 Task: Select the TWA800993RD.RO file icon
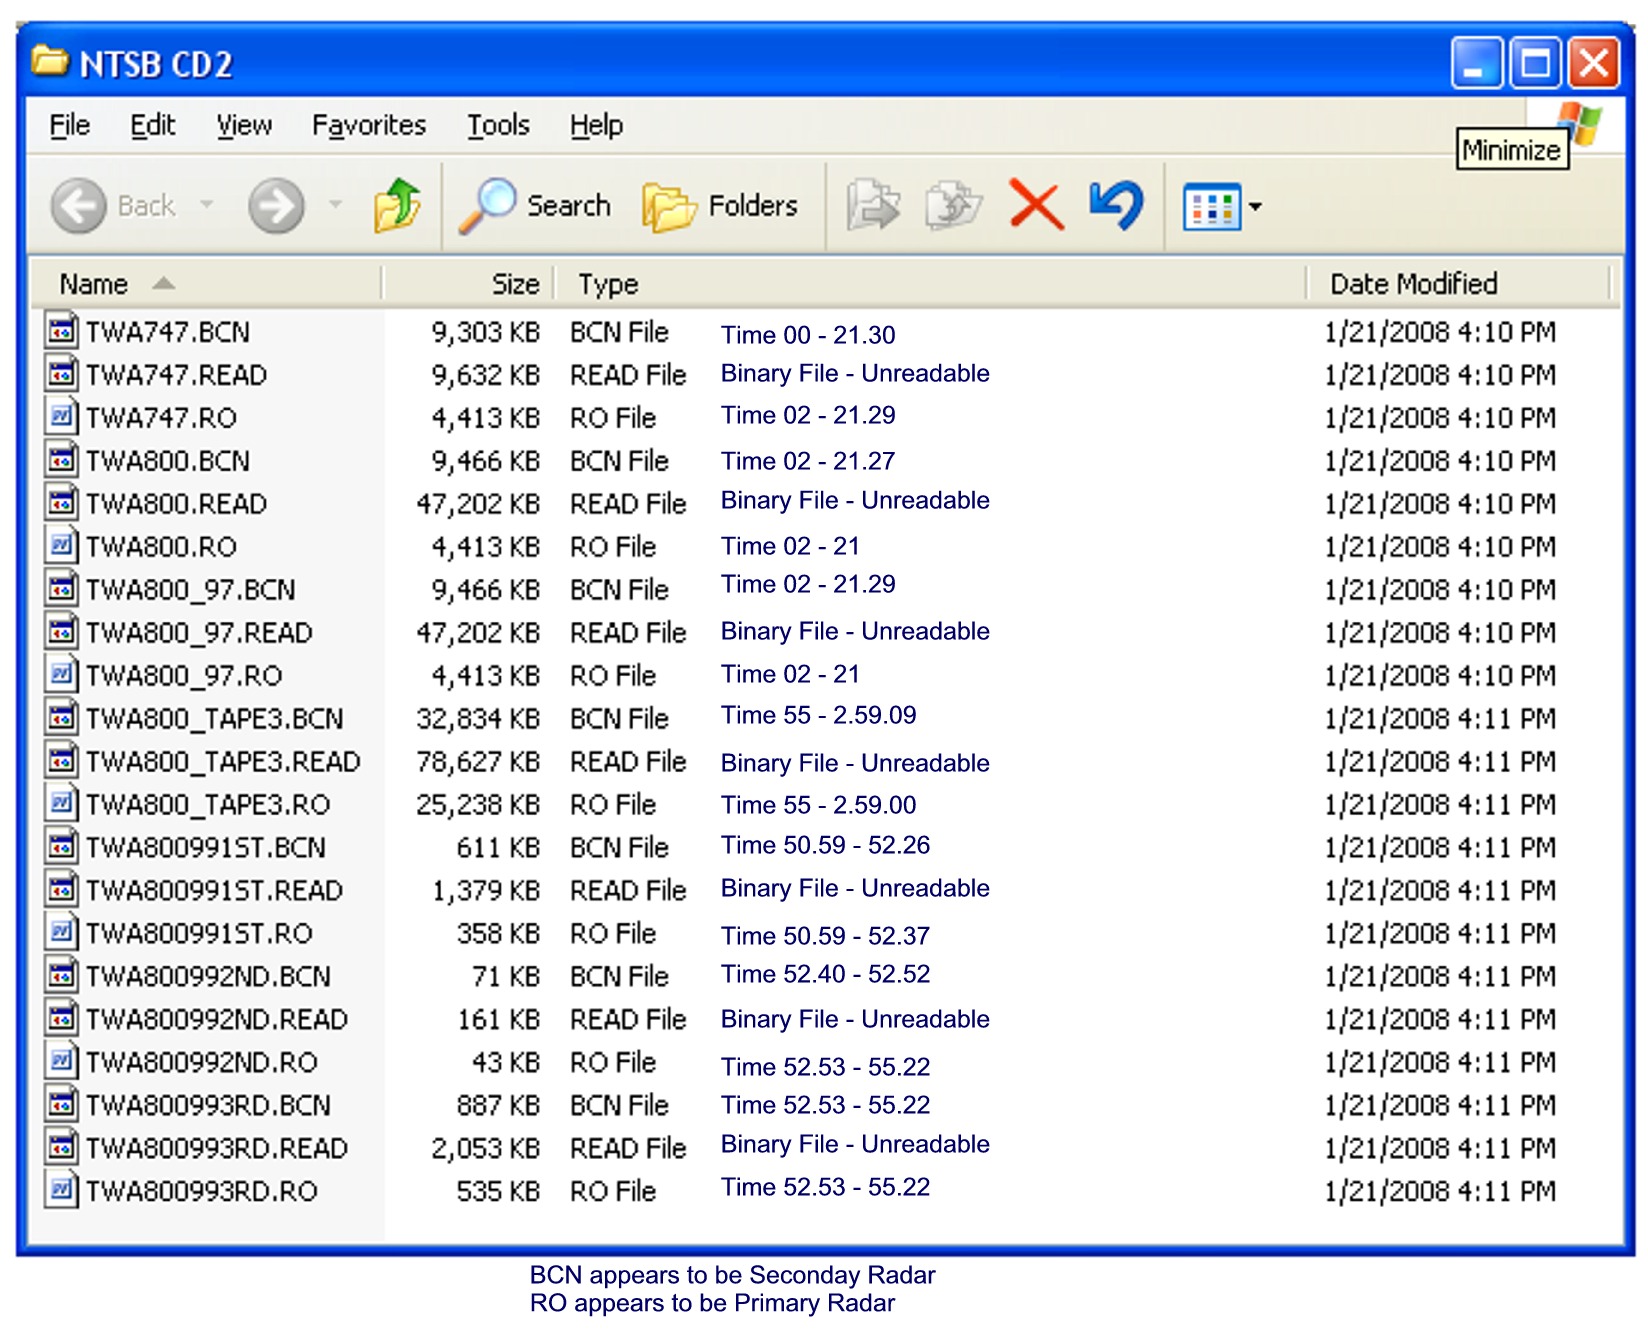click(61, 1190)
